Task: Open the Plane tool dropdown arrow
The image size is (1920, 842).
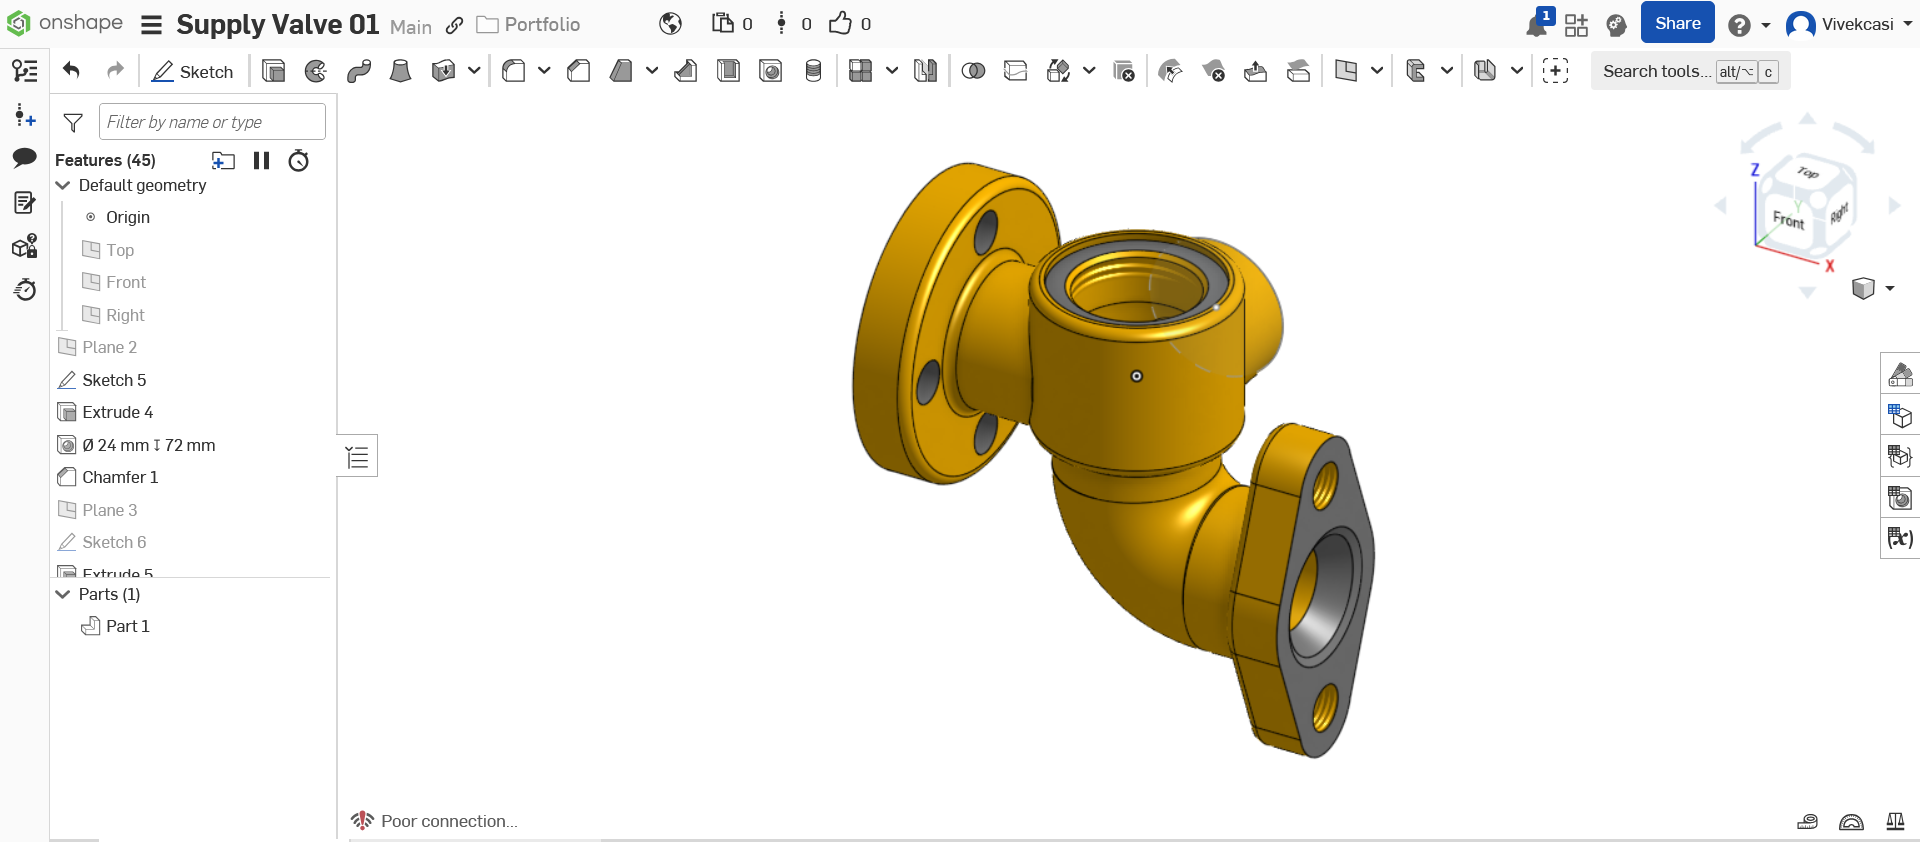Action: (x=1377, y=71)
